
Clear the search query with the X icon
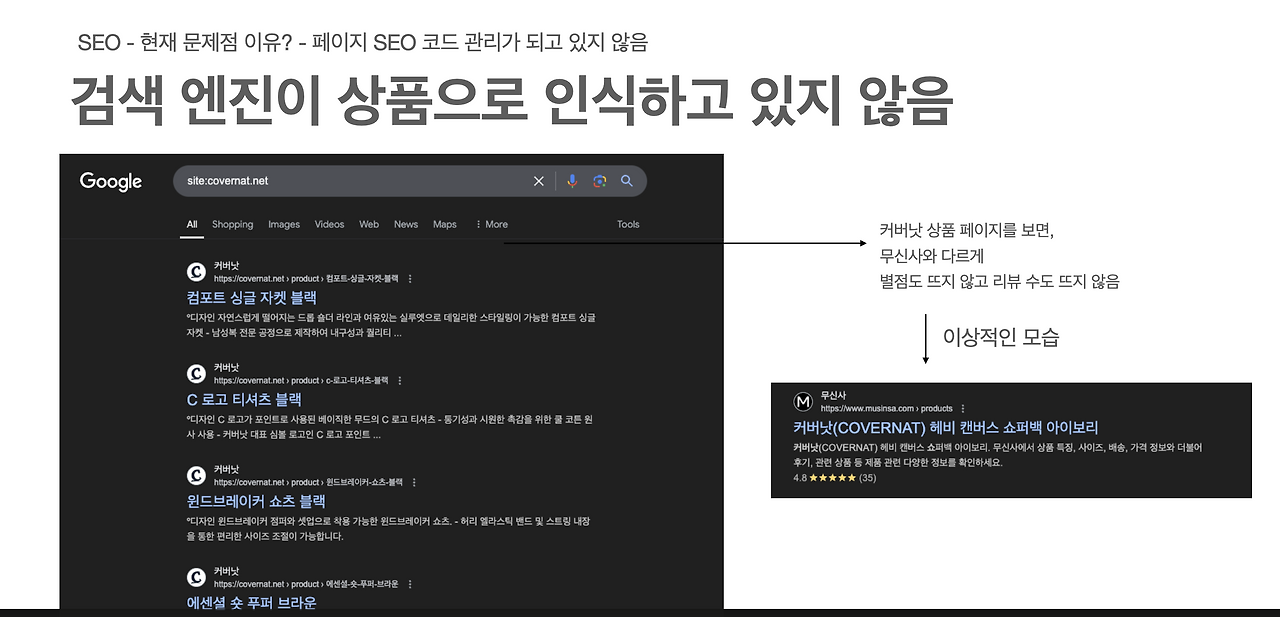coord(539,181)
